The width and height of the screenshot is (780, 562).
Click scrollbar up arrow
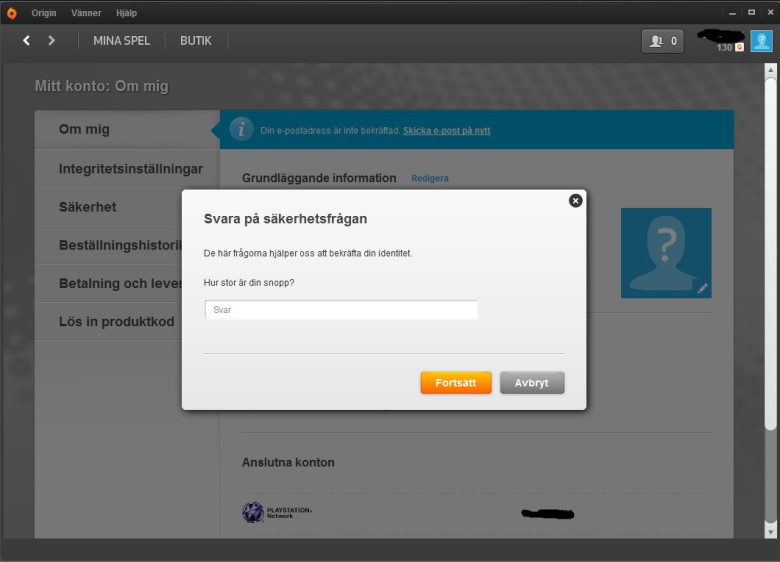[771, 70]
